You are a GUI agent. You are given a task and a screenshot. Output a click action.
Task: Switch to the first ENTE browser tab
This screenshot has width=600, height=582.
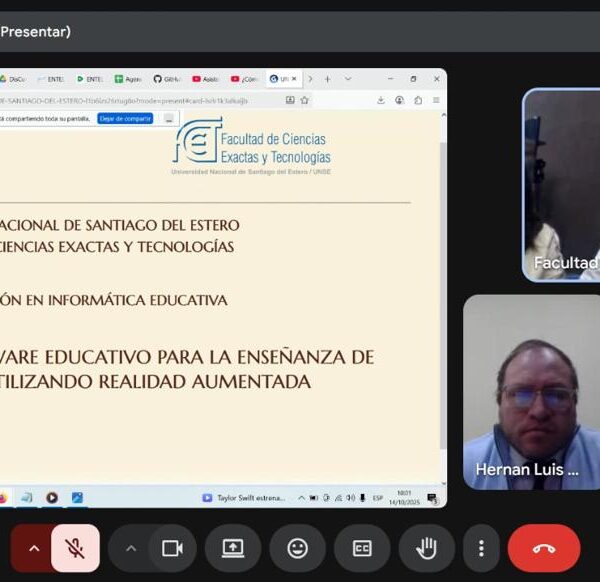pos(51,79)
